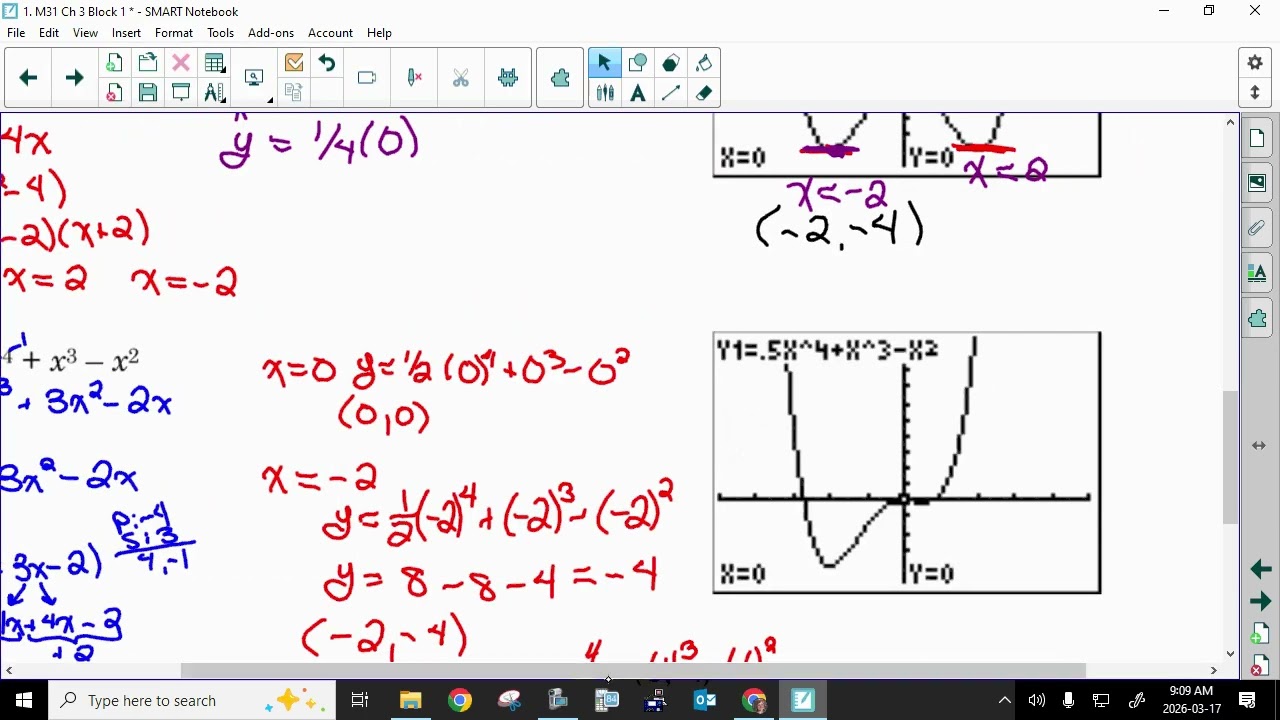Open the Attachments paperclip tab
1280x720 pixels.
1257,229
